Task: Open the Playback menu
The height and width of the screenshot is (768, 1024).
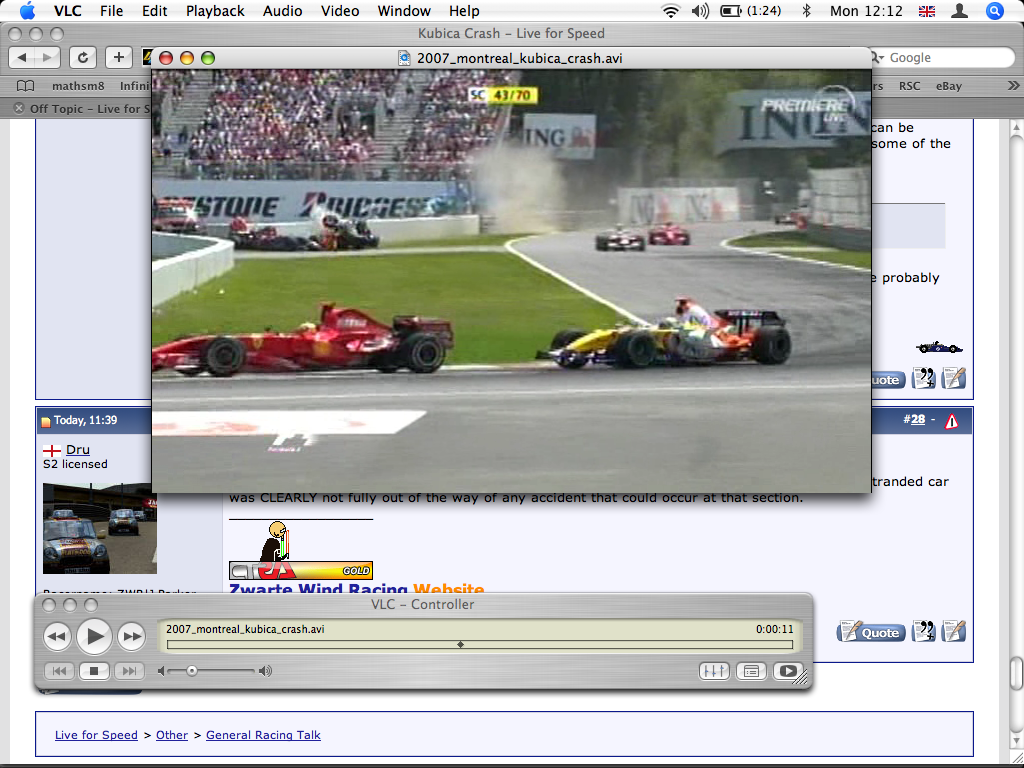Action: pos(215,11)
